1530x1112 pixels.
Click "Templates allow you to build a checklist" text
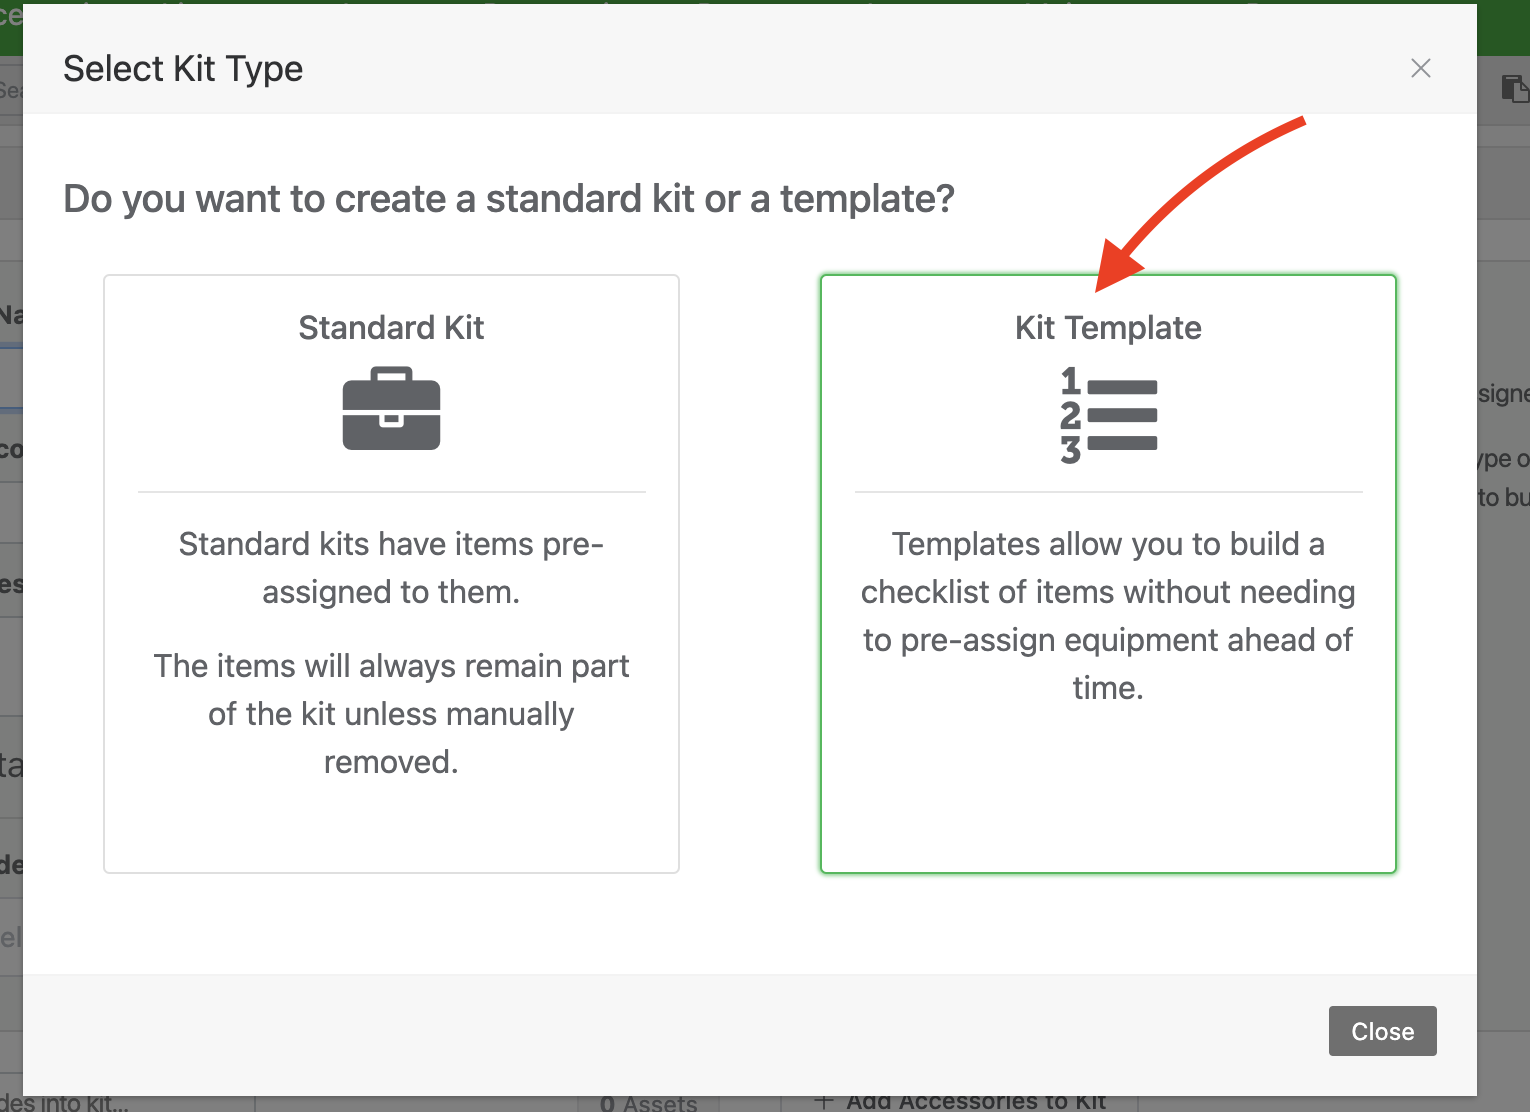pyautogui.click(x=1108, y=616)
